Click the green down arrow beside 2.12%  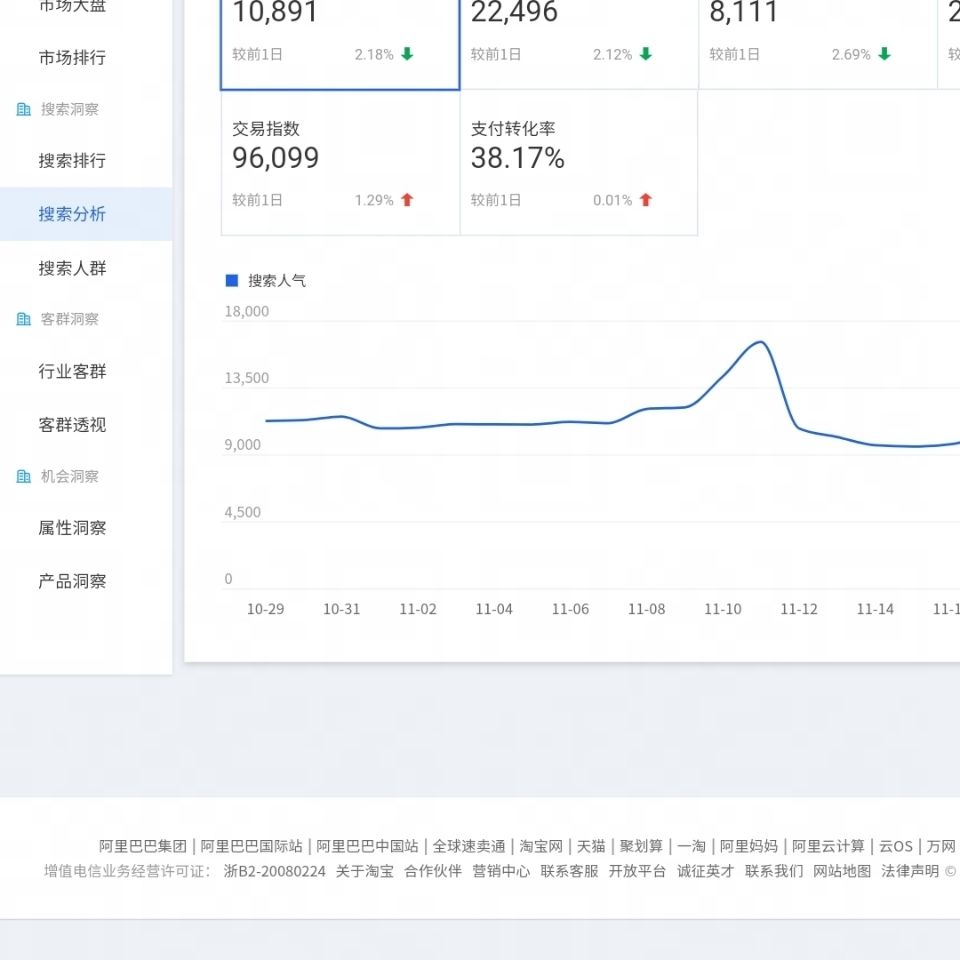(645, 54)
